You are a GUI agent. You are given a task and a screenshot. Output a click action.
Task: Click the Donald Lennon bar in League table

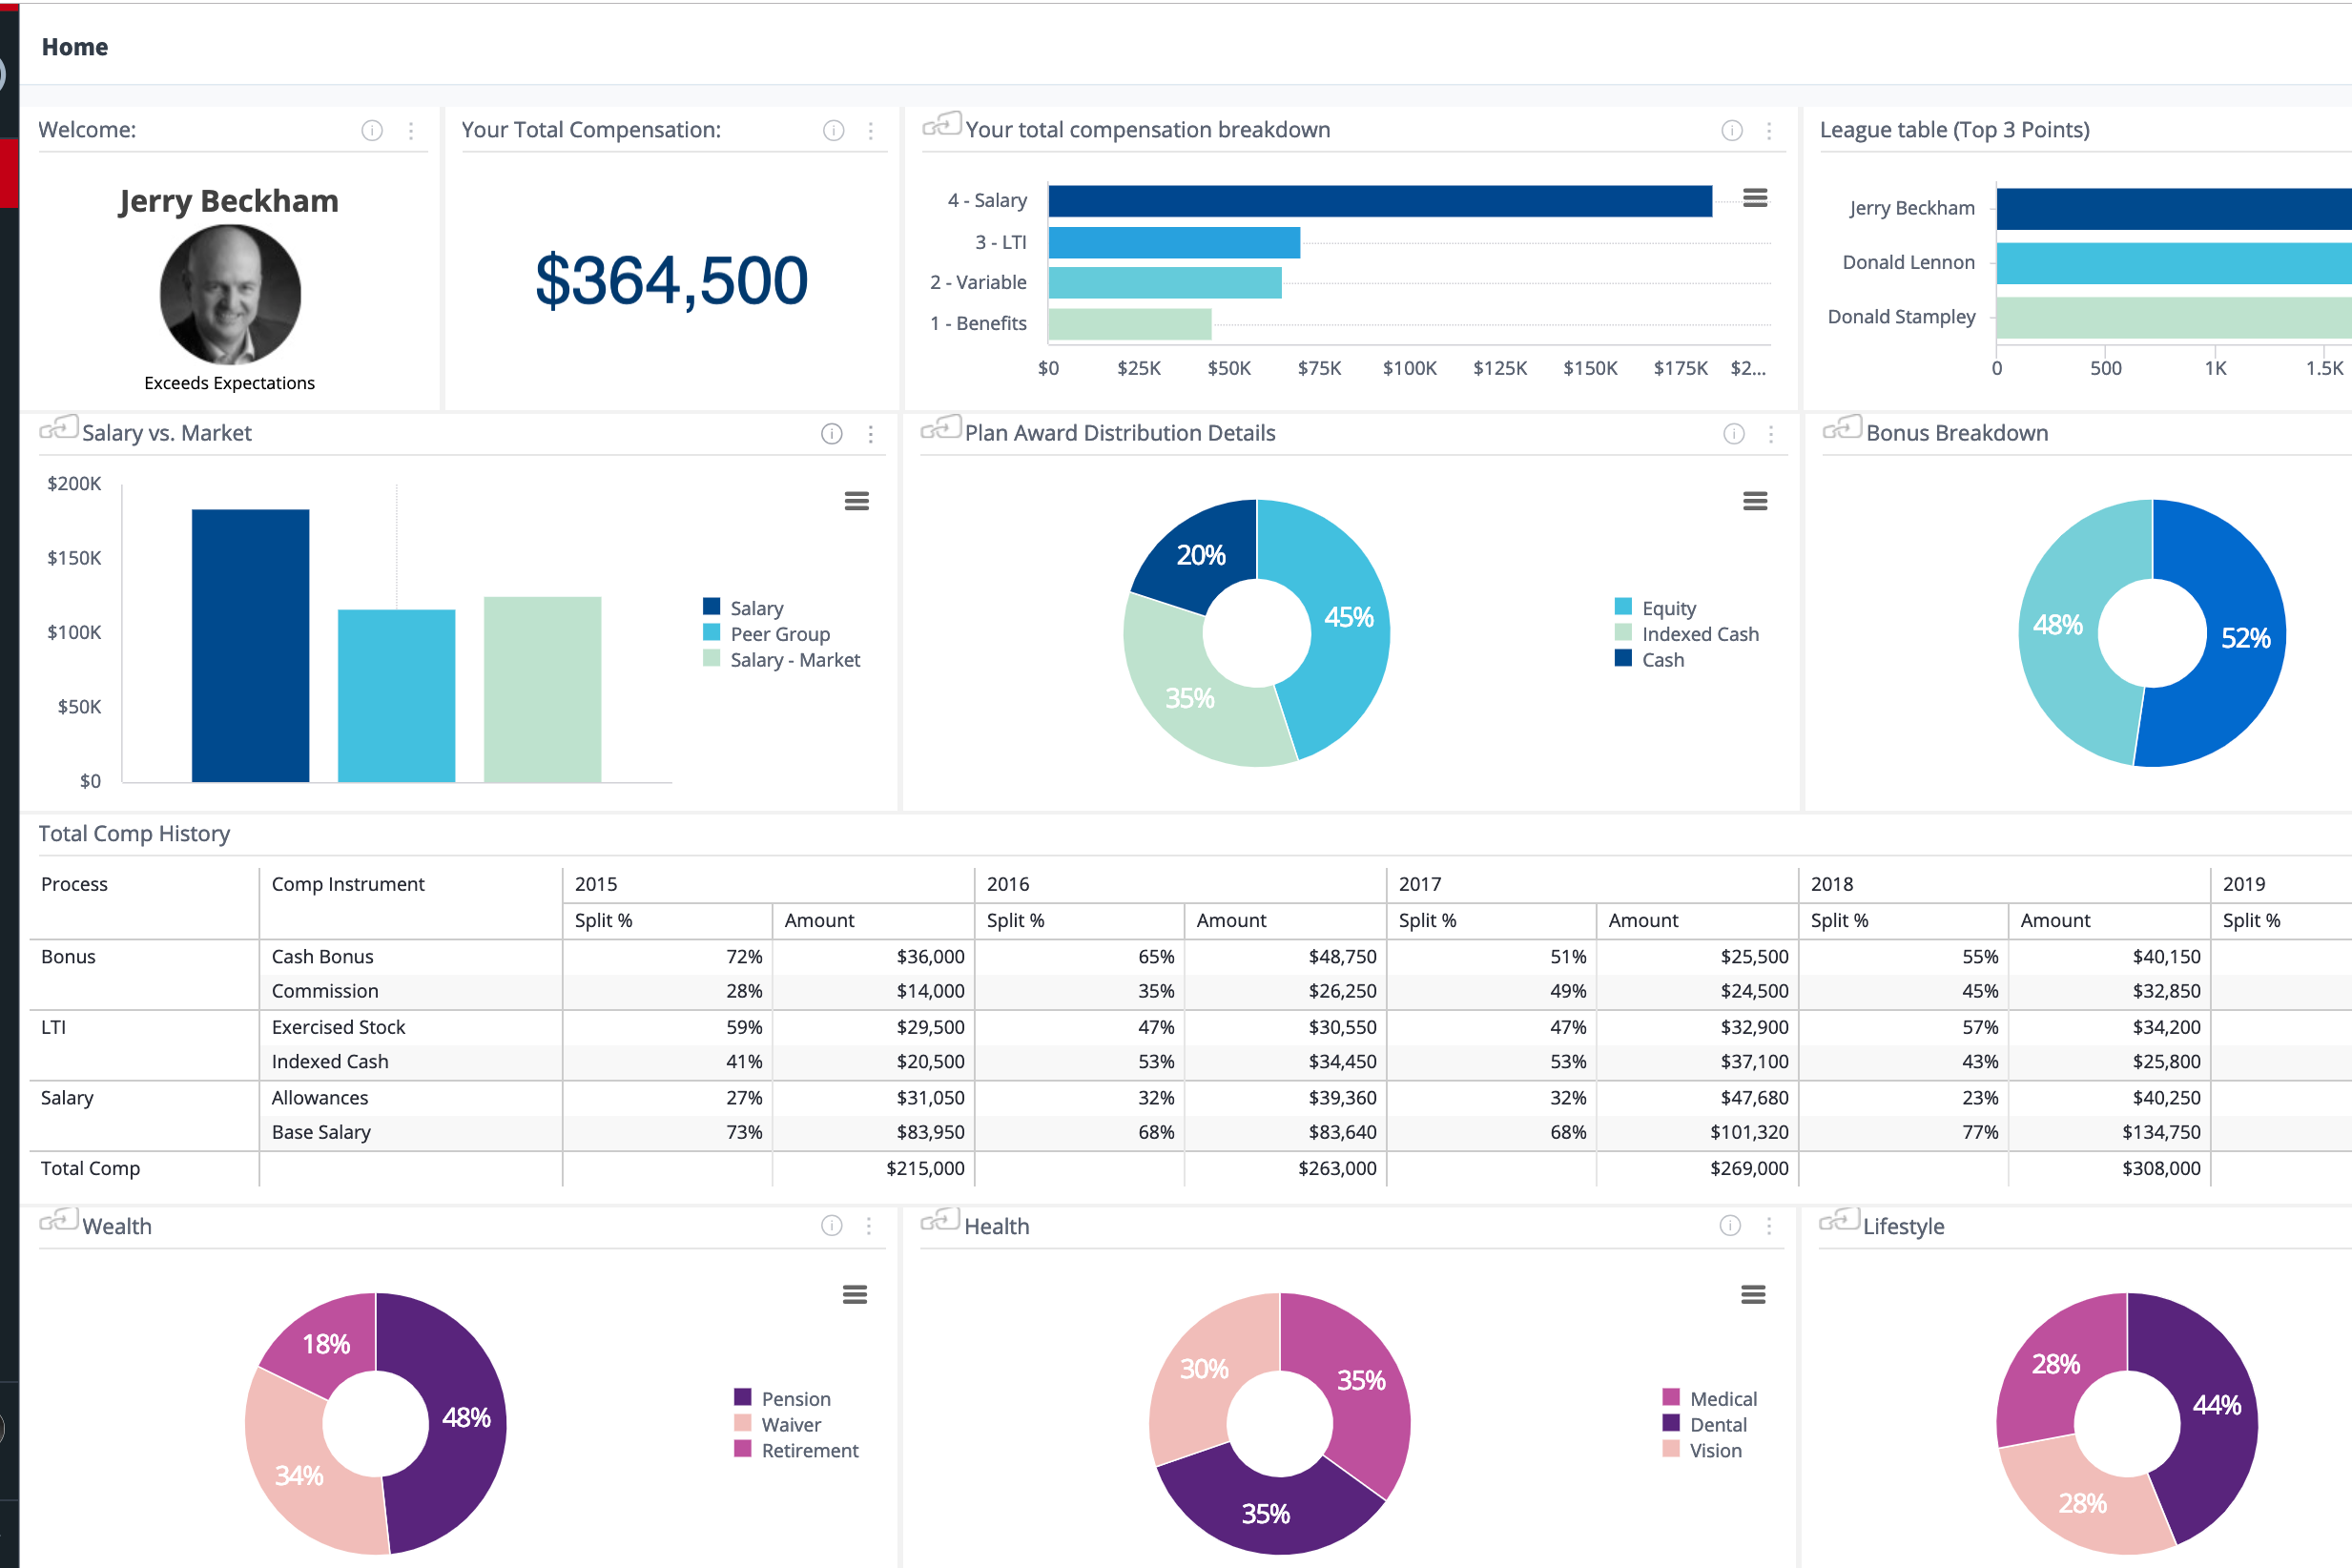pos(2174,264)
